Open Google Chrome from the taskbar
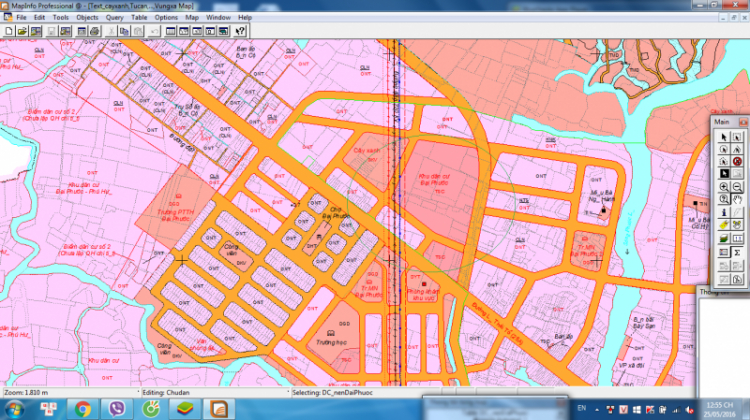This screenshot has height=420, width=750. (83, 409)
